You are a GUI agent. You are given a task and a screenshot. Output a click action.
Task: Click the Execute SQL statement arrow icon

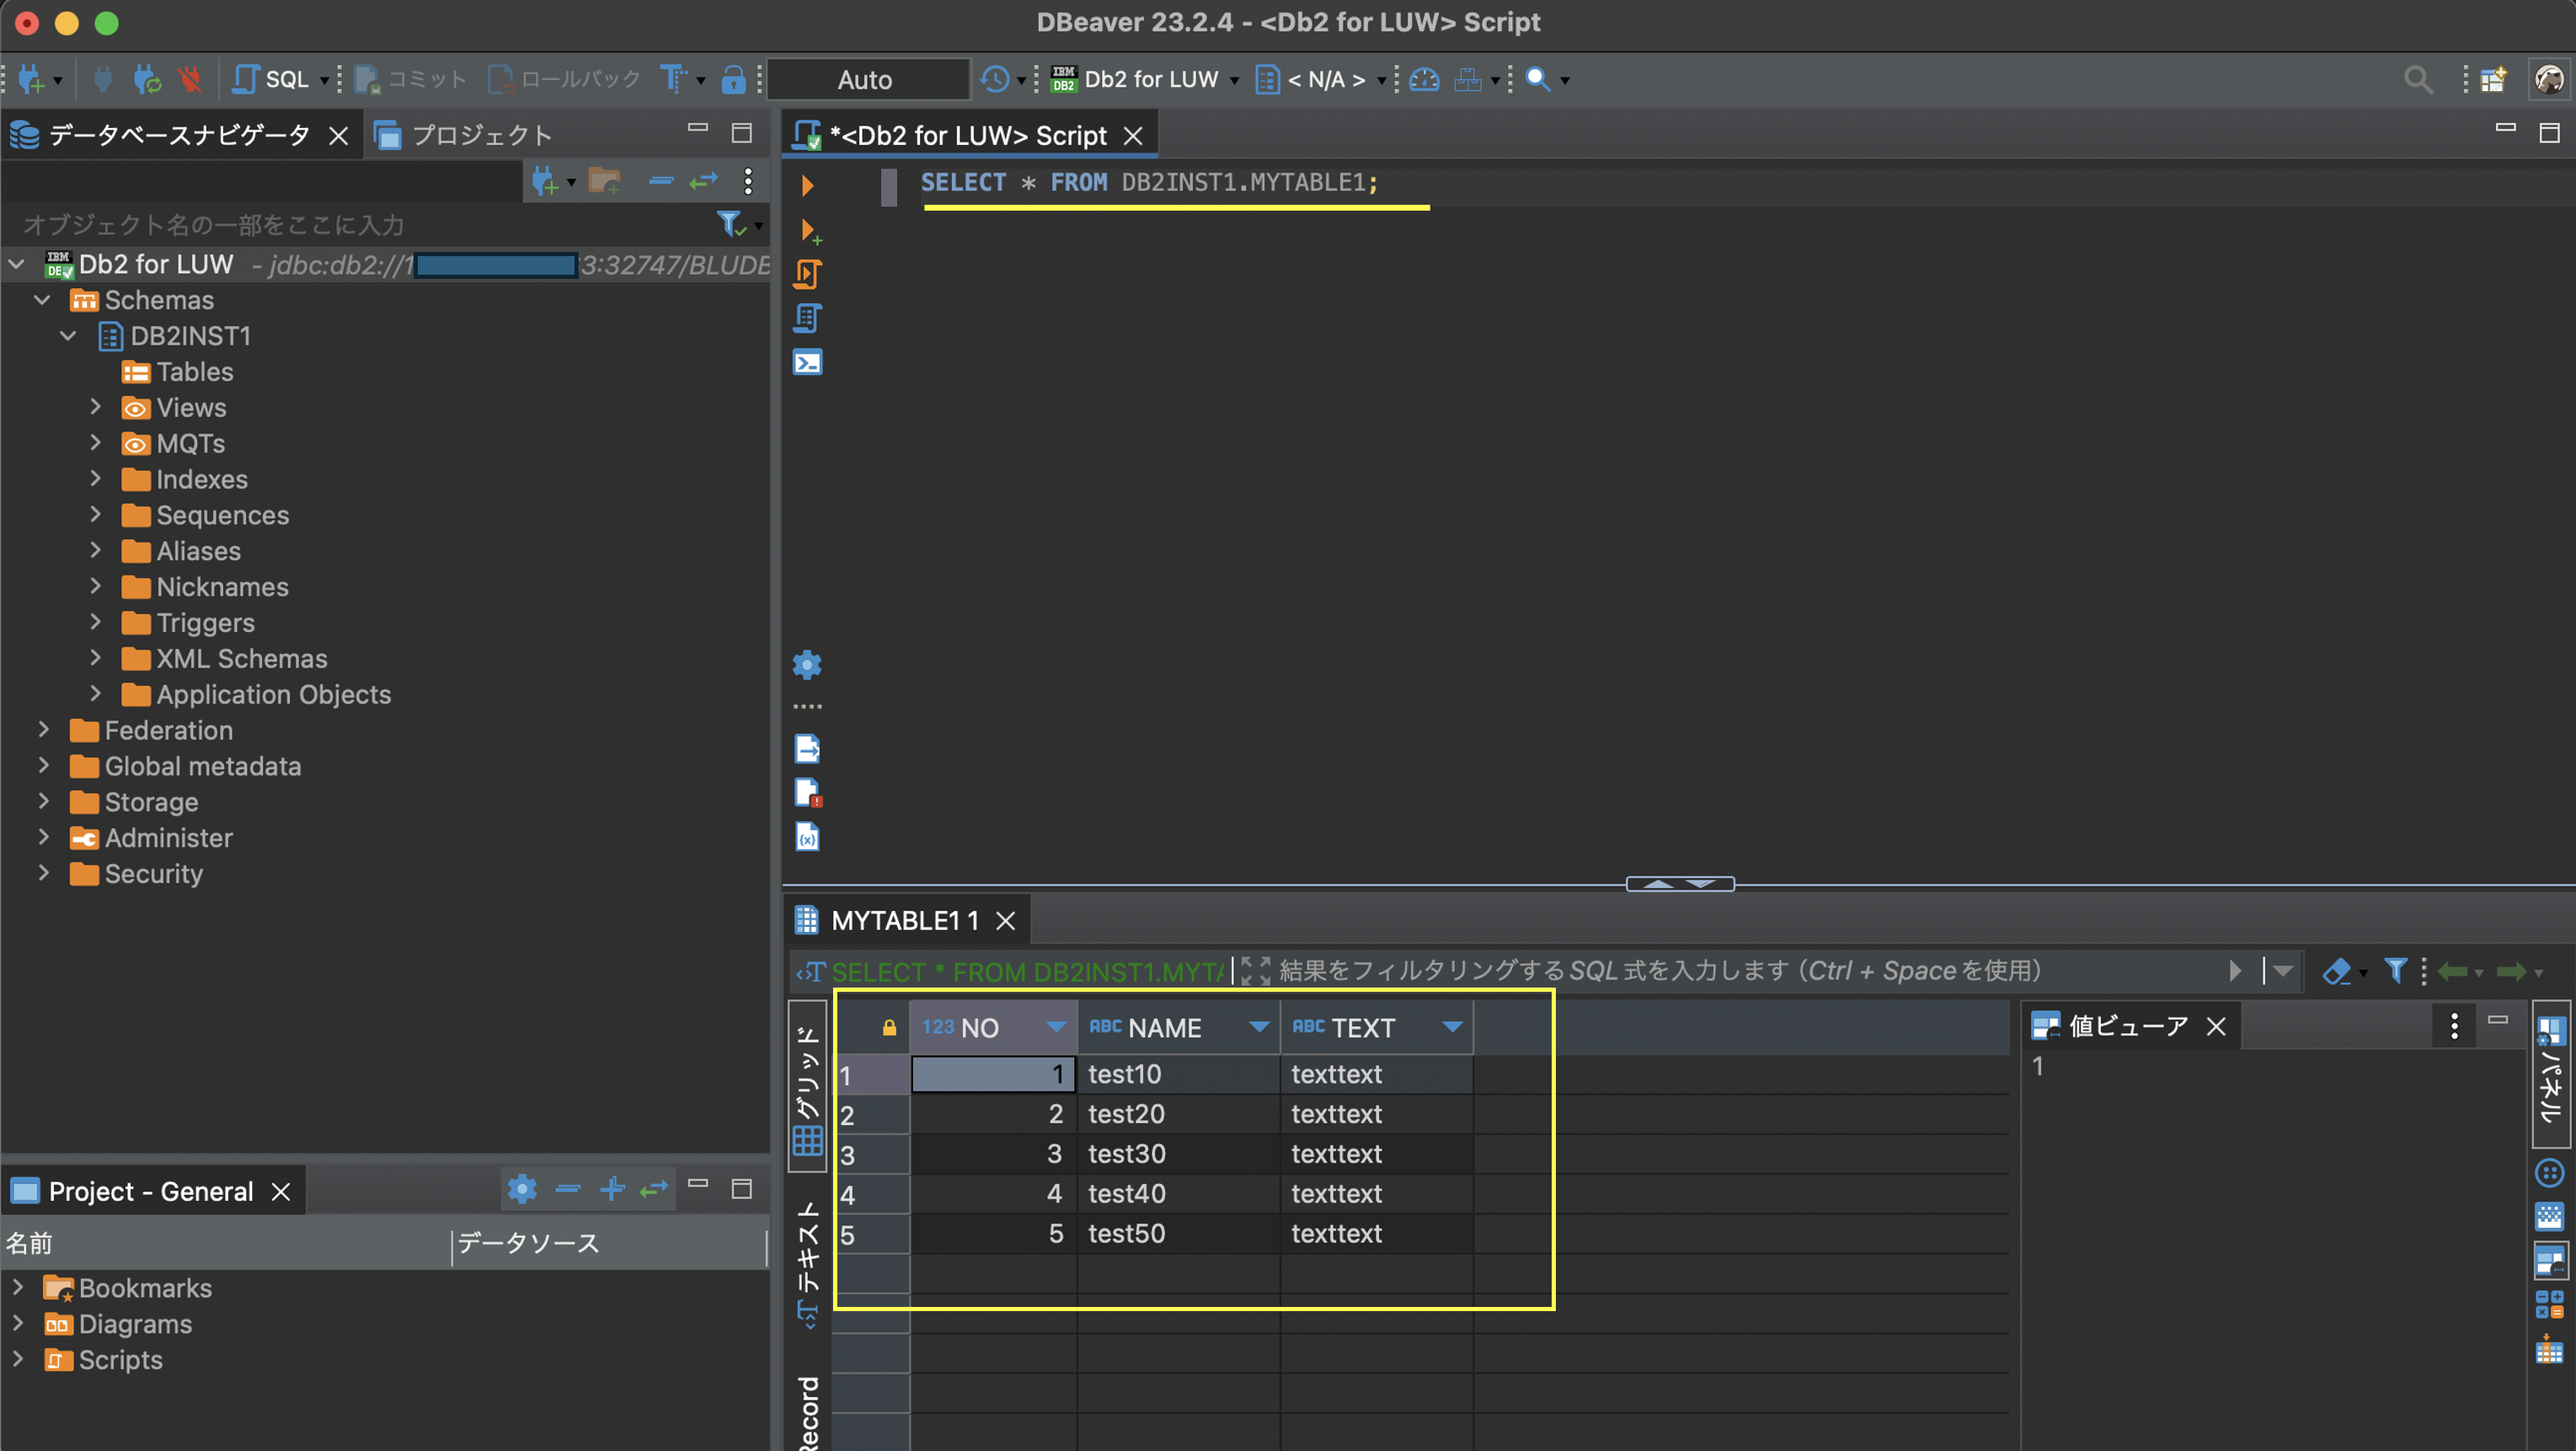coord(807,185)
